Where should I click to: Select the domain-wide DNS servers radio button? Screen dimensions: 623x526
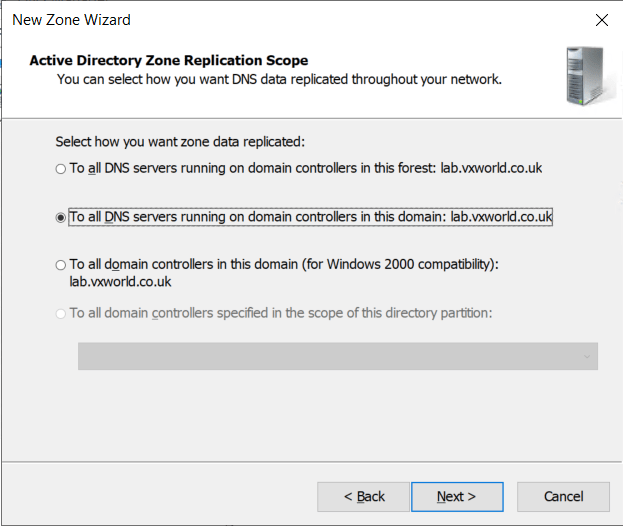pyautogui.click(x=61, y=217)
